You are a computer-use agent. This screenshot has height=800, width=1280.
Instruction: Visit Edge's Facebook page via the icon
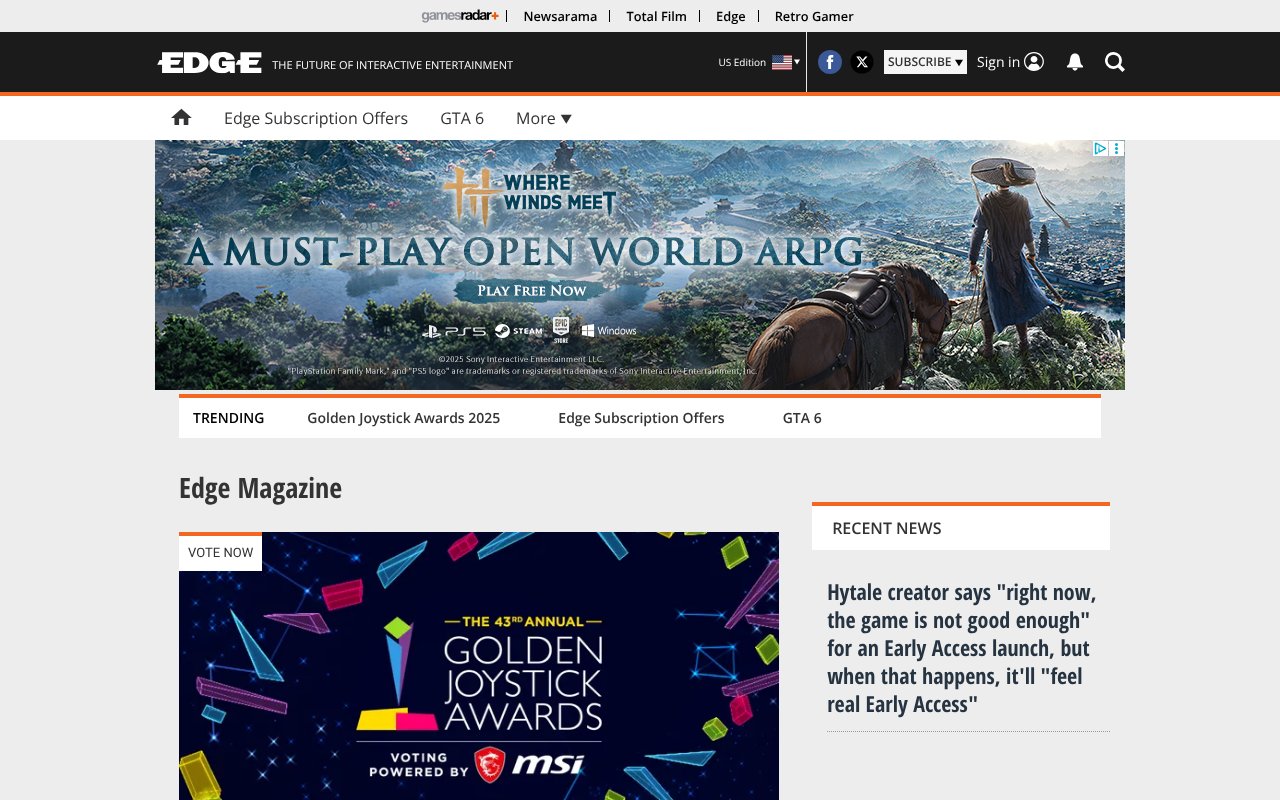(x=830, y=62)
